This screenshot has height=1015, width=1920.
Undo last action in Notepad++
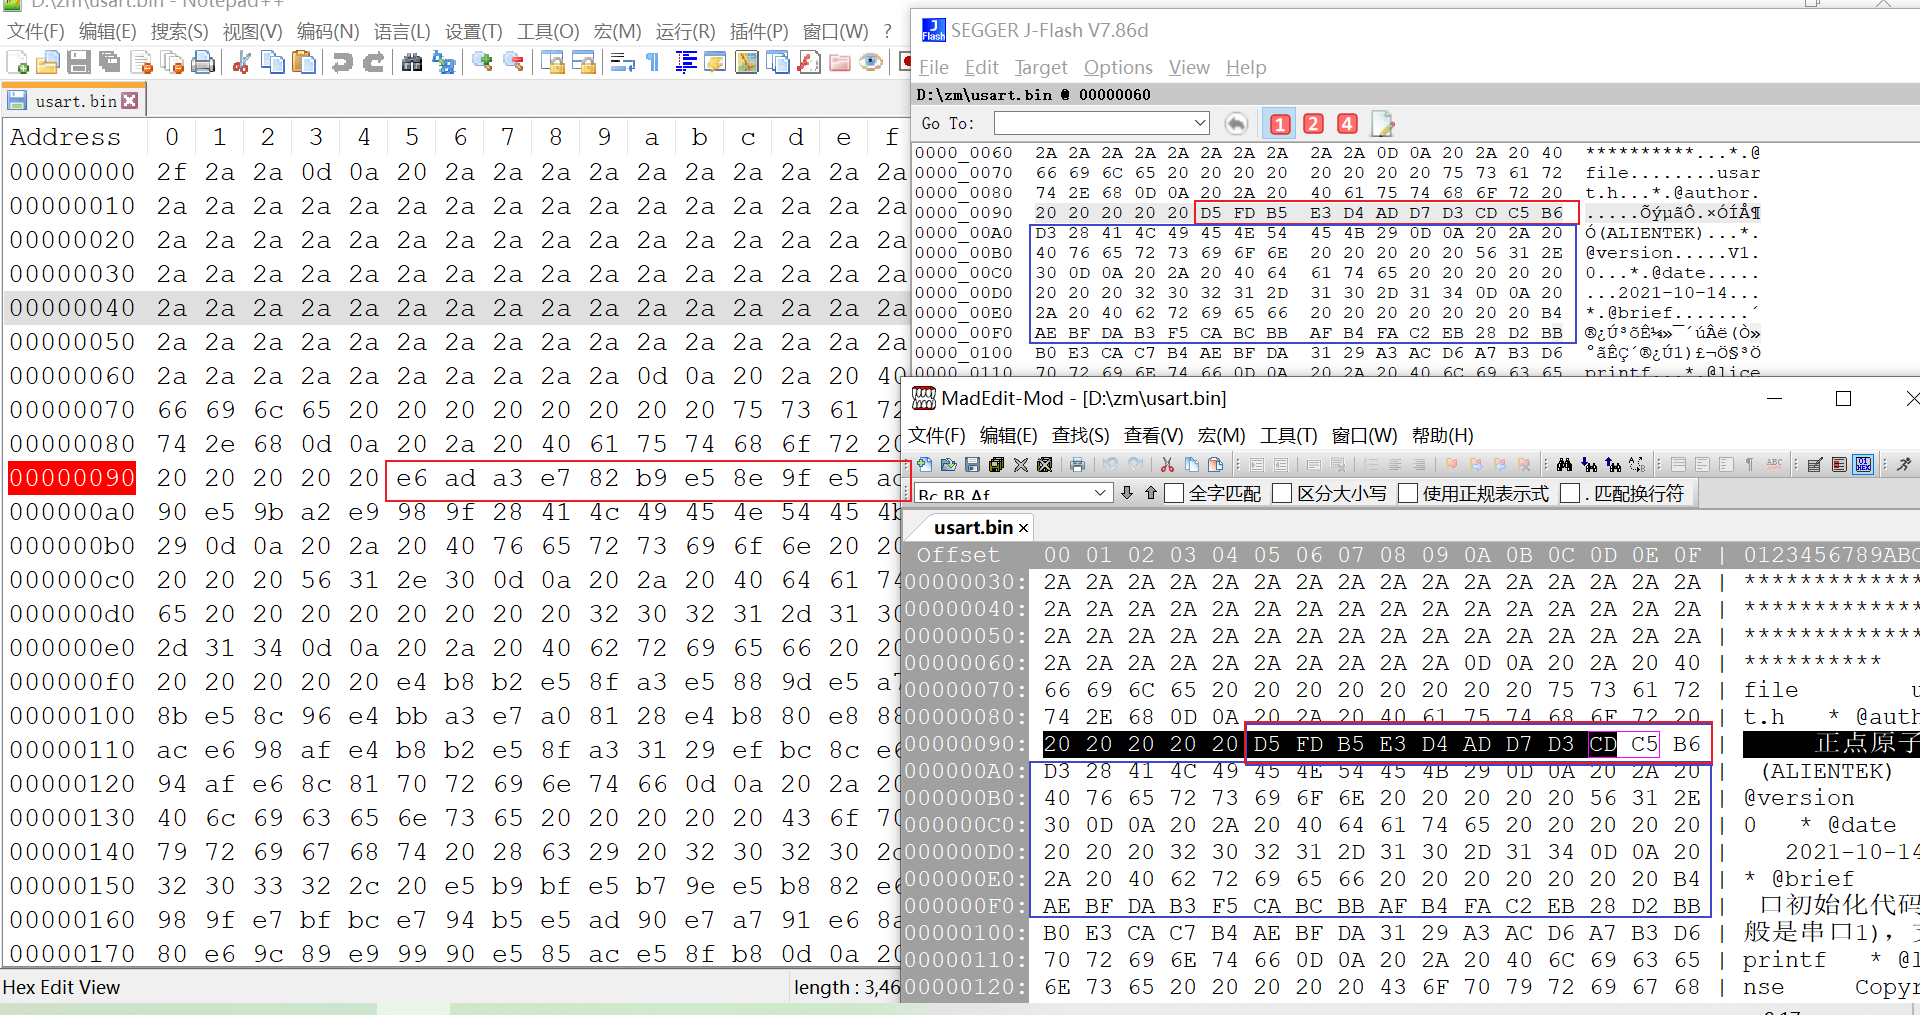342,63
